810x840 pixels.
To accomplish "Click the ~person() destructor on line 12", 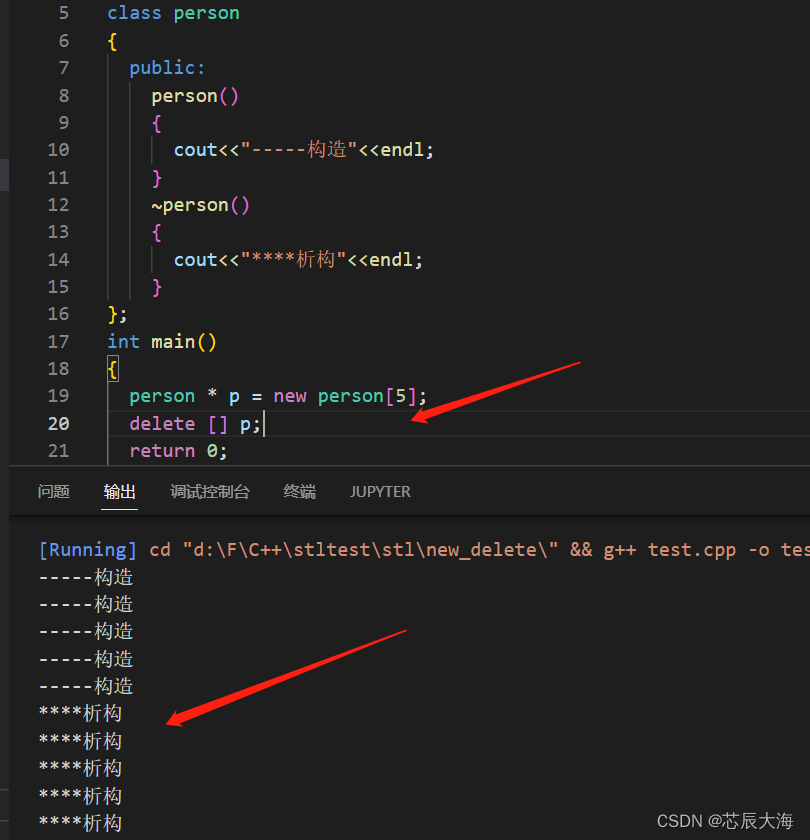I will [200, 204].
